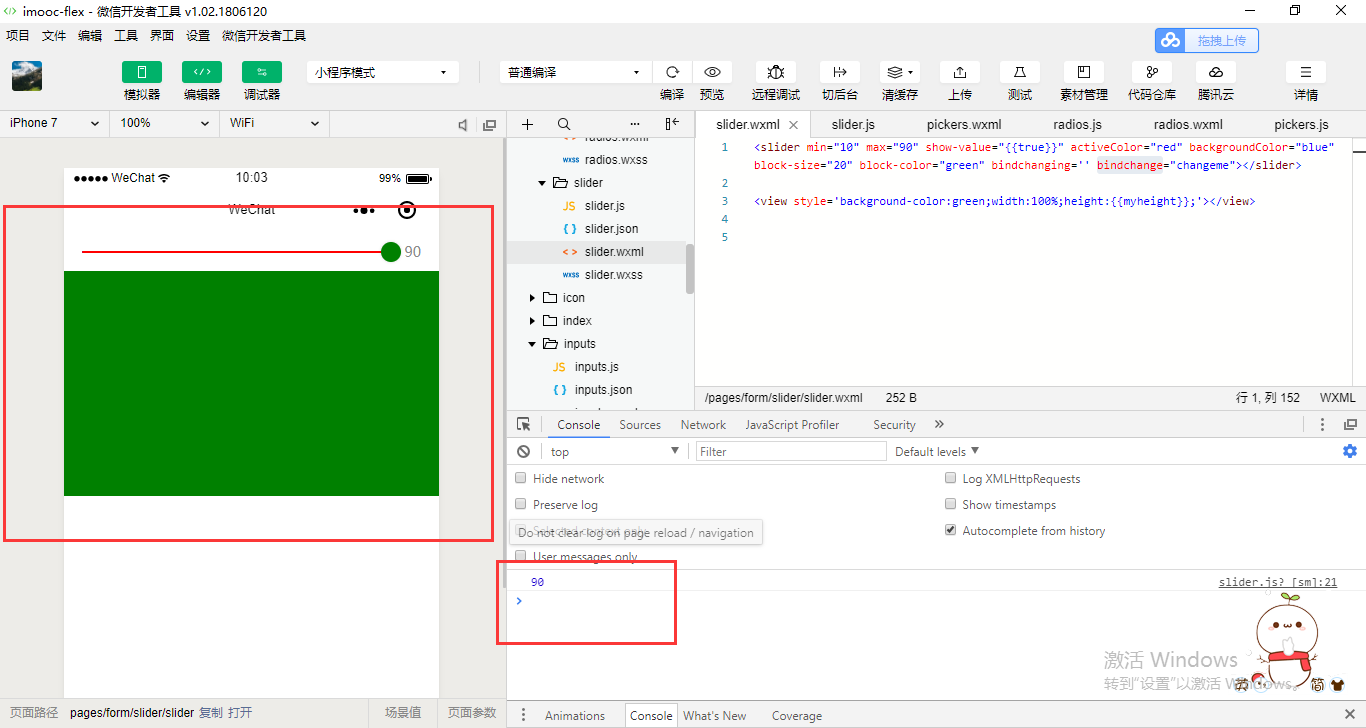Toggle the debugger panel button
Image resolution: width=1366 pixels, height=728 pixels.
click(x=262, y=72)
